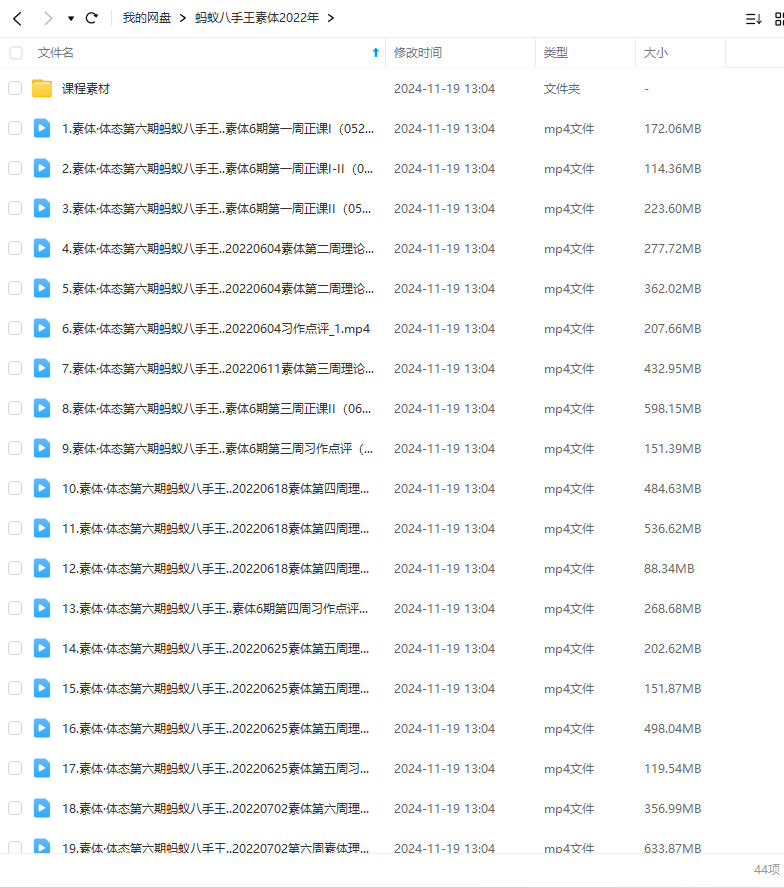Check the box for file 4.素体·体态
The width and height of the screenshot is (784, 888).
click(15, 248)
